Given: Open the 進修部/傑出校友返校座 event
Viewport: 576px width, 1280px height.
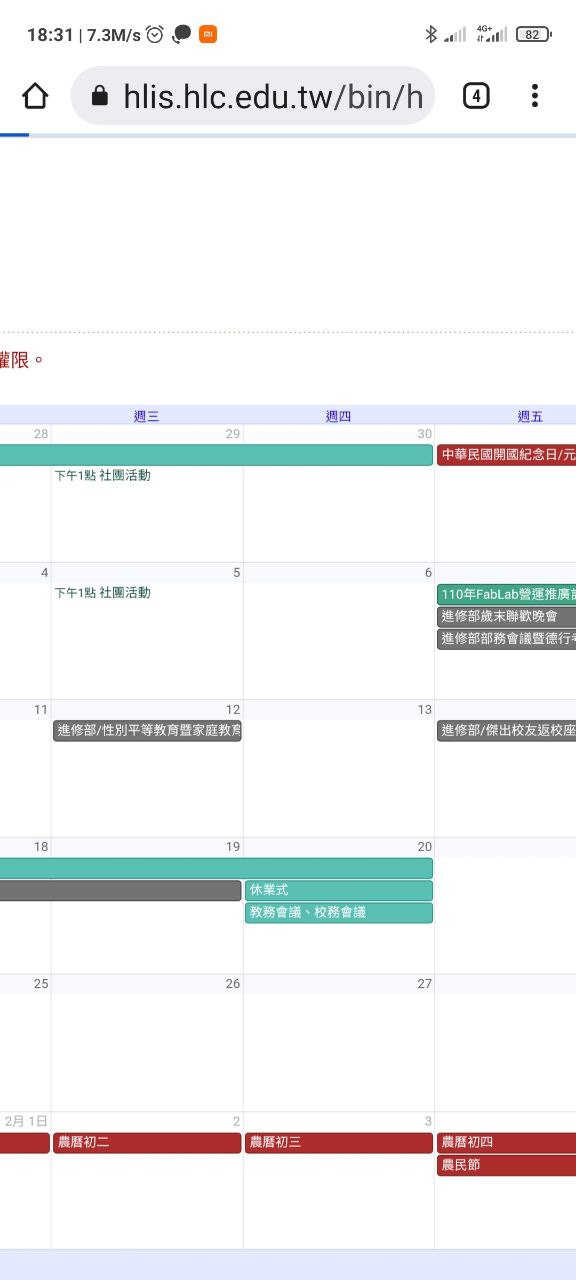Looking at the screenshot, I should pyautogui.click(x=506, y=731).
